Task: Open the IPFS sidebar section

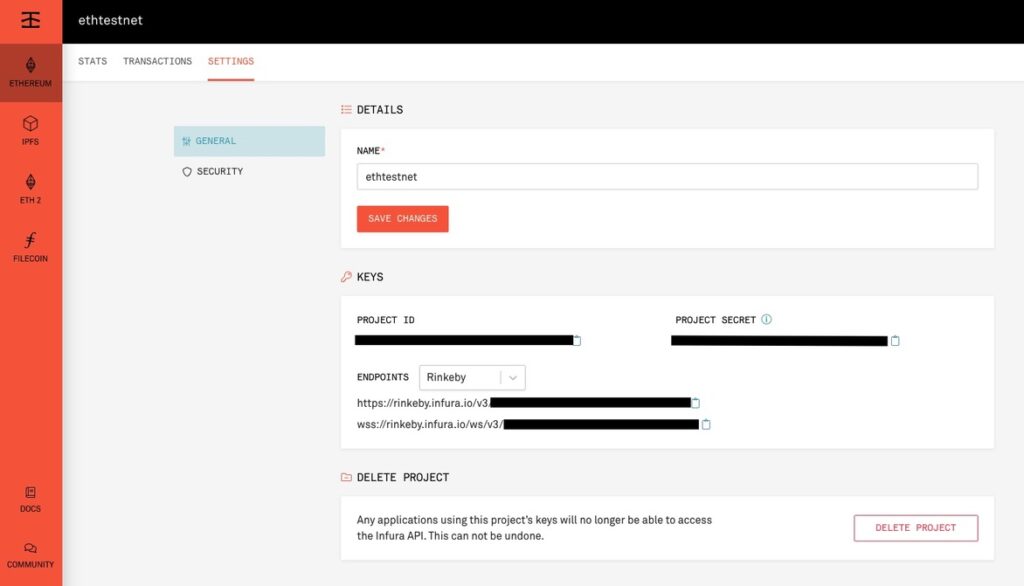Action: tap(31, 131)
